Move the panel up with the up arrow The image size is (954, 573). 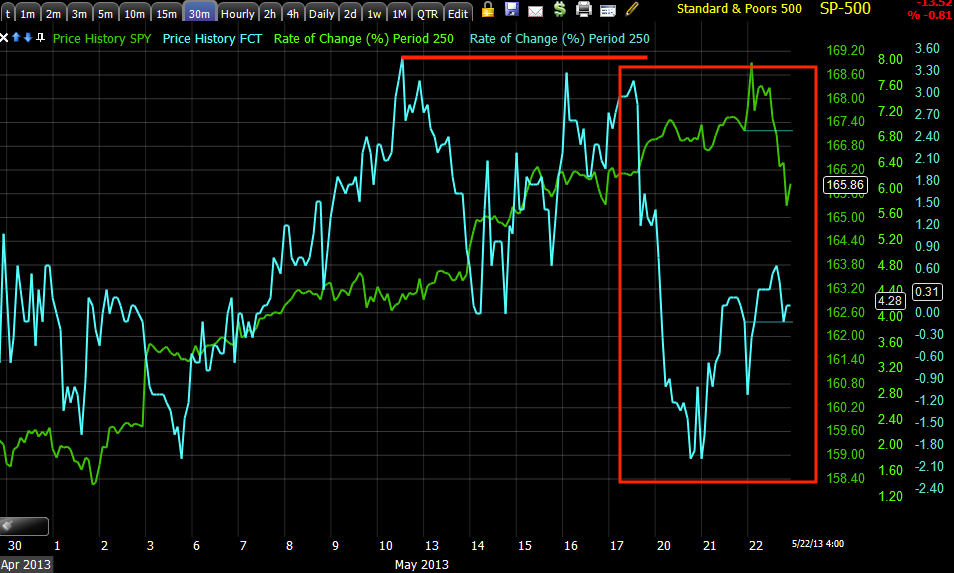click(16, 38)
